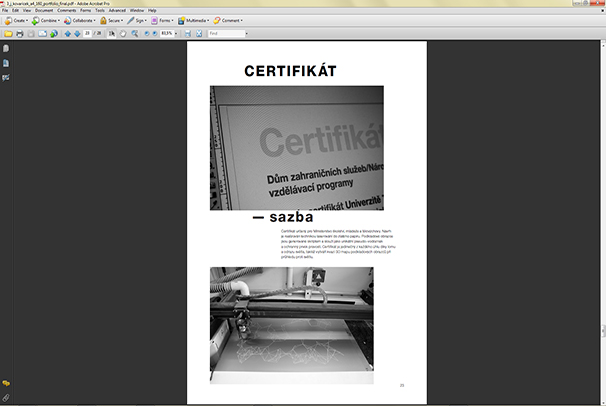606x406 pixels.
Task: Click the Secure button
Action: pos(110,19)
